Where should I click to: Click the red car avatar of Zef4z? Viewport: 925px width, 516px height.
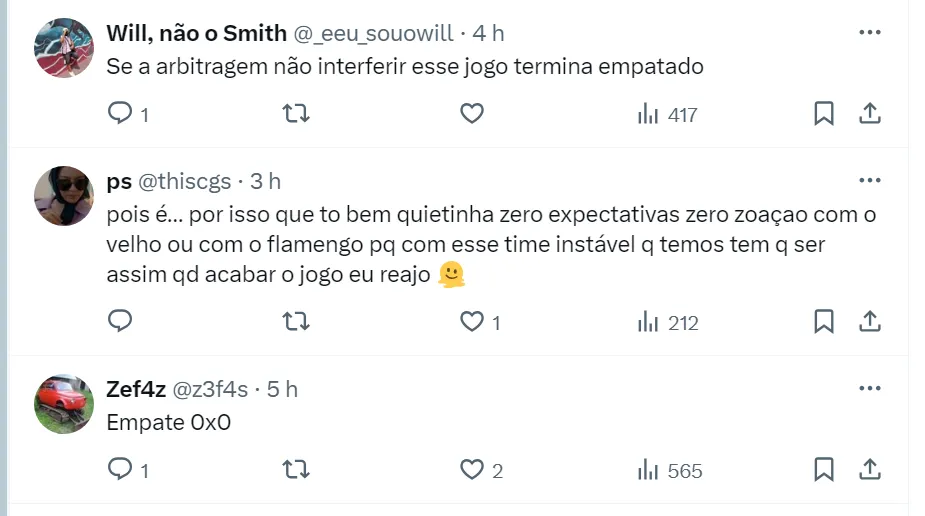coord(64,403)
